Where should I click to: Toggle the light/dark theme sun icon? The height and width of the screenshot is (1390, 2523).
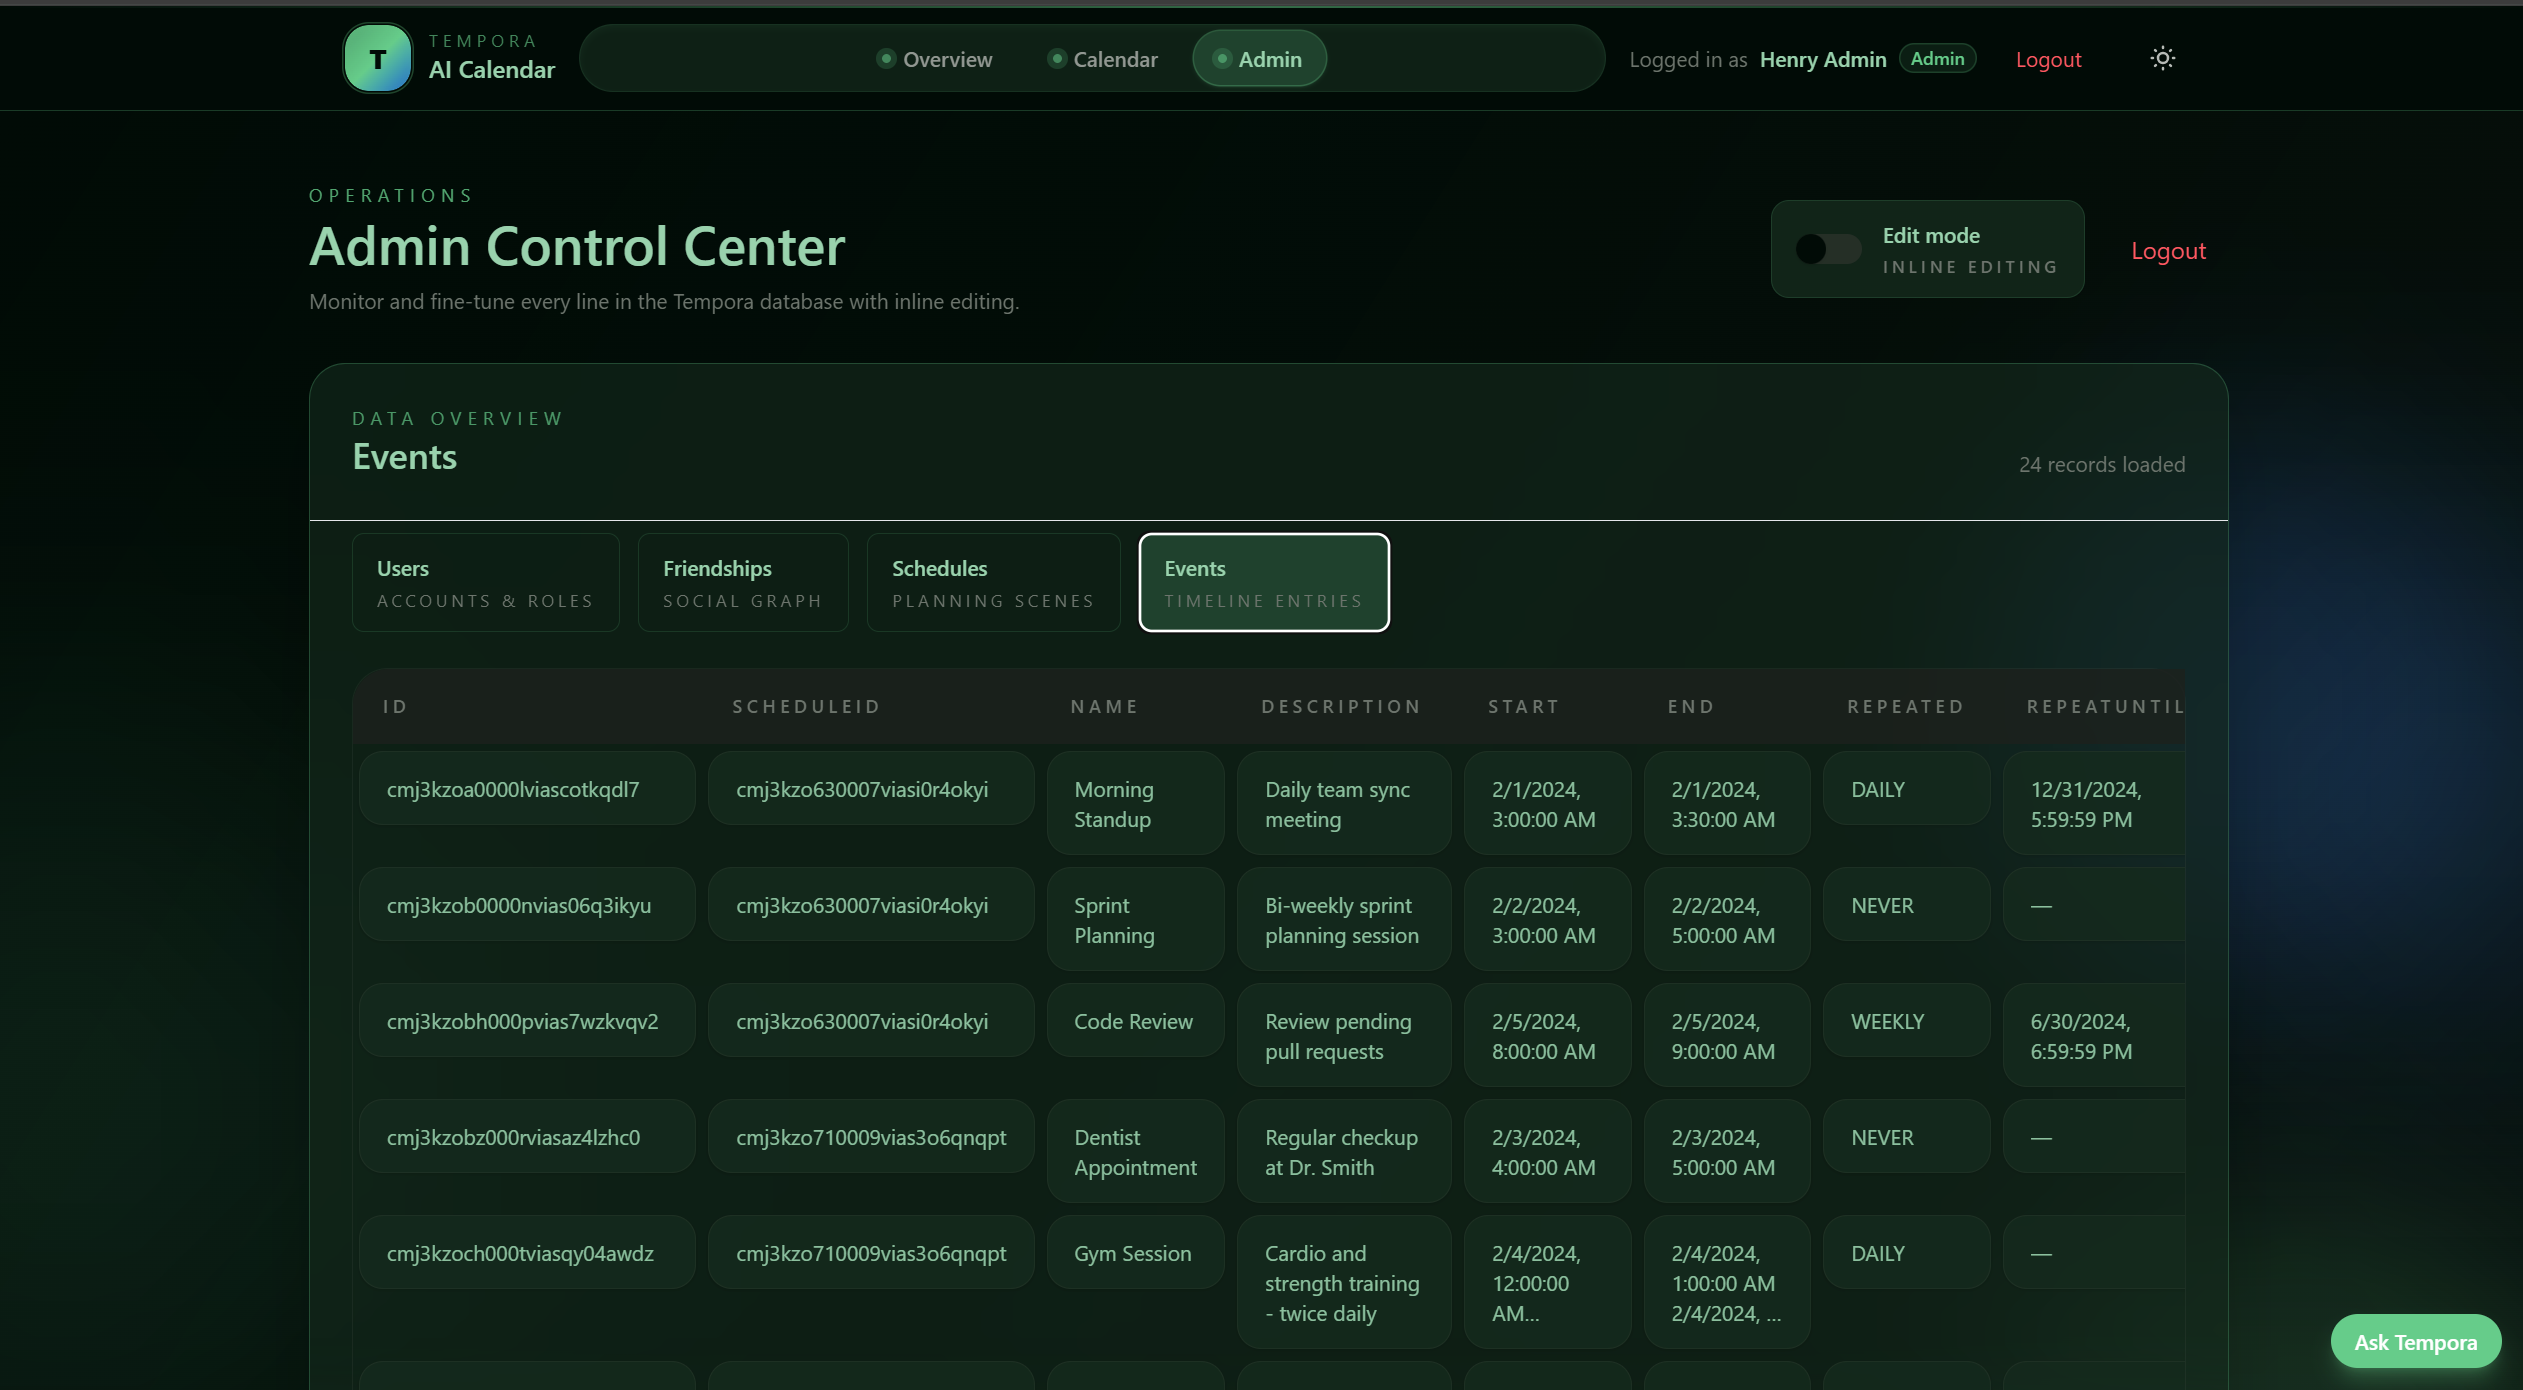2162,59
